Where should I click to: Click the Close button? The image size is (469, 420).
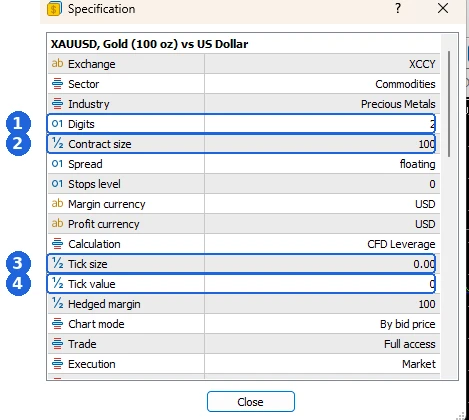251,402
